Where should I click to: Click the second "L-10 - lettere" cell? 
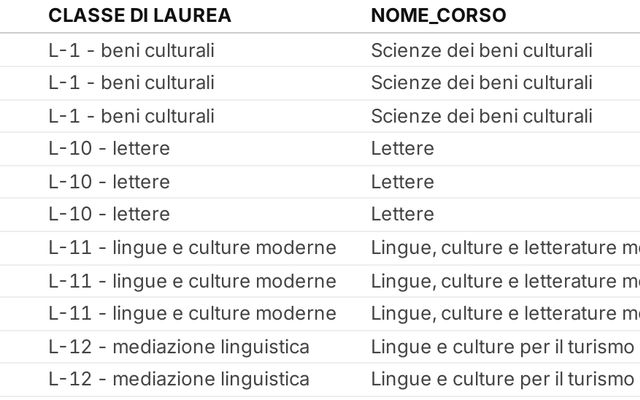click(109, 182)
